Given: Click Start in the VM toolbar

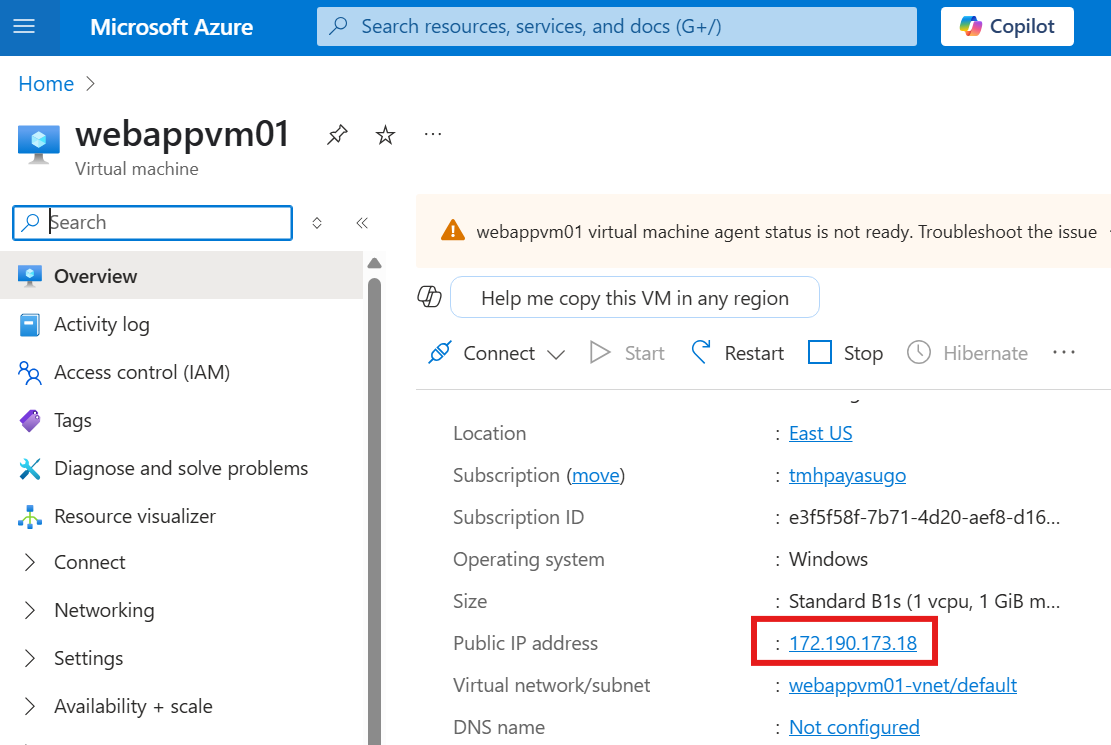Looking at the screenshot, I should [627, 353].
